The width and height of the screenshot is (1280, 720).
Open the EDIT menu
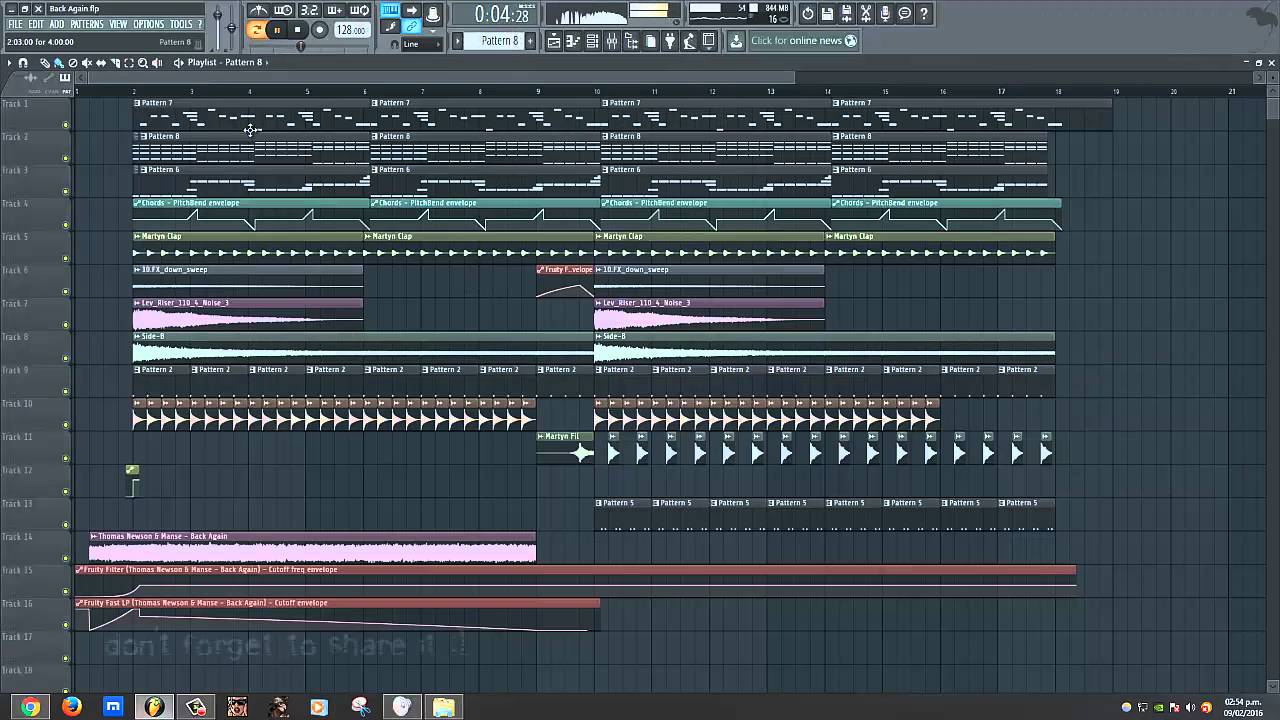tap(36, 24)
